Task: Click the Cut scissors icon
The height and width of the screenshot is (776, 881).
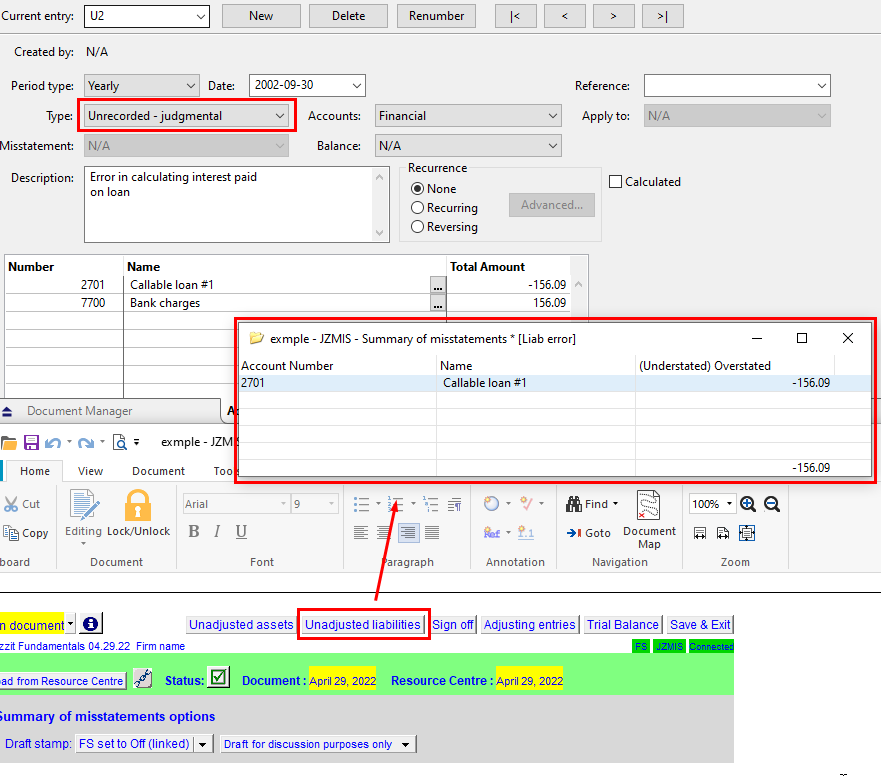Action: pos(11,504)
